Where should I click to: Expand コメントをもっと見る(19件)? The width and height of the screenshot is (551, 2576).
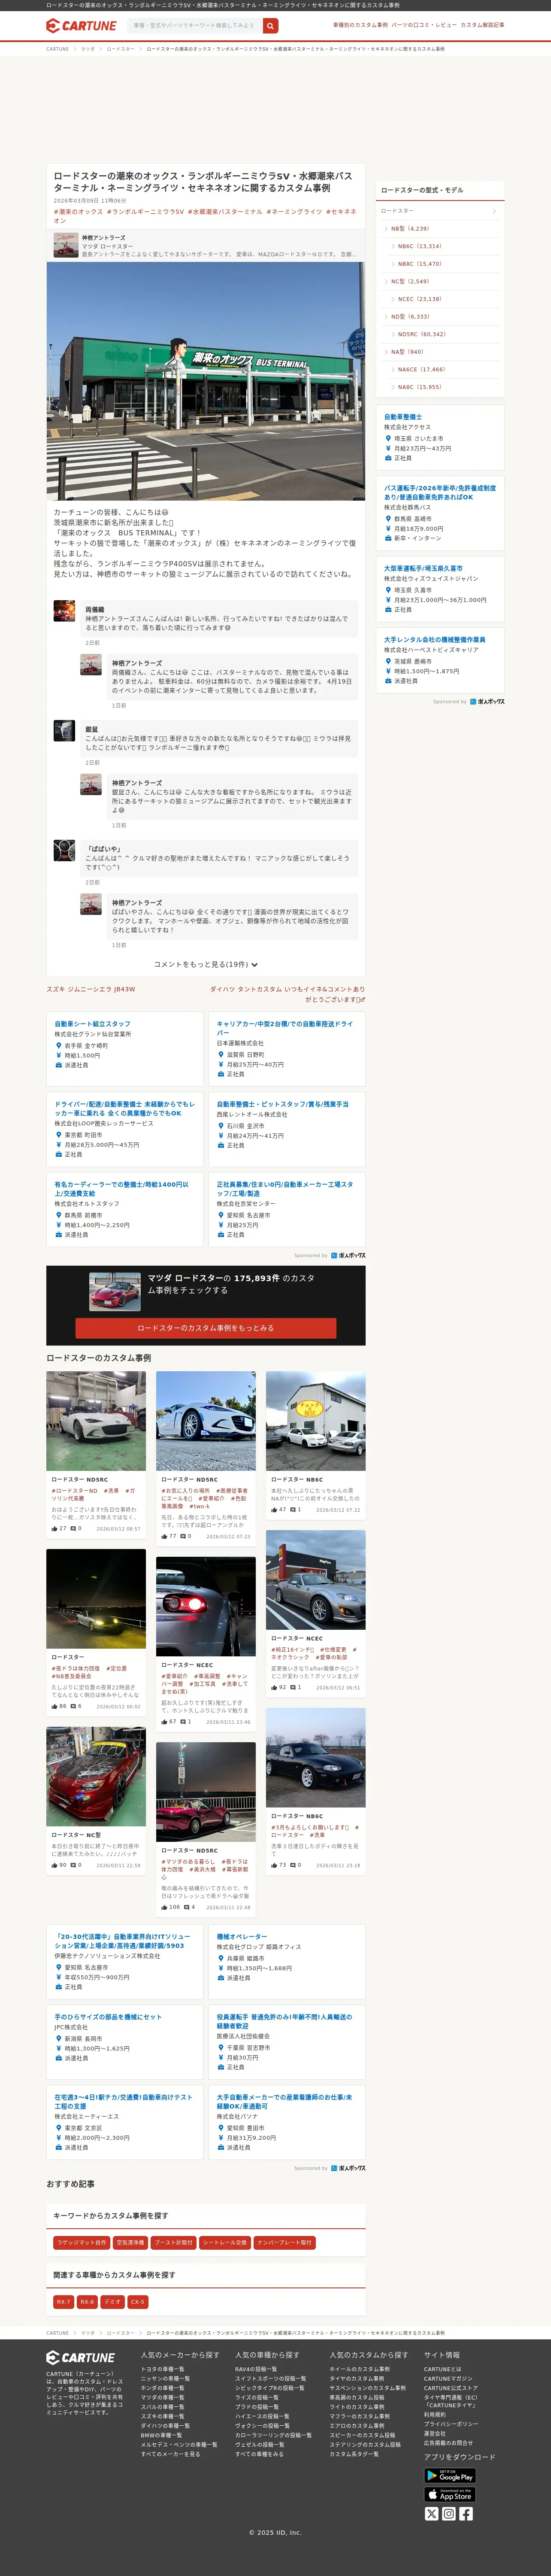click(205, 965)
